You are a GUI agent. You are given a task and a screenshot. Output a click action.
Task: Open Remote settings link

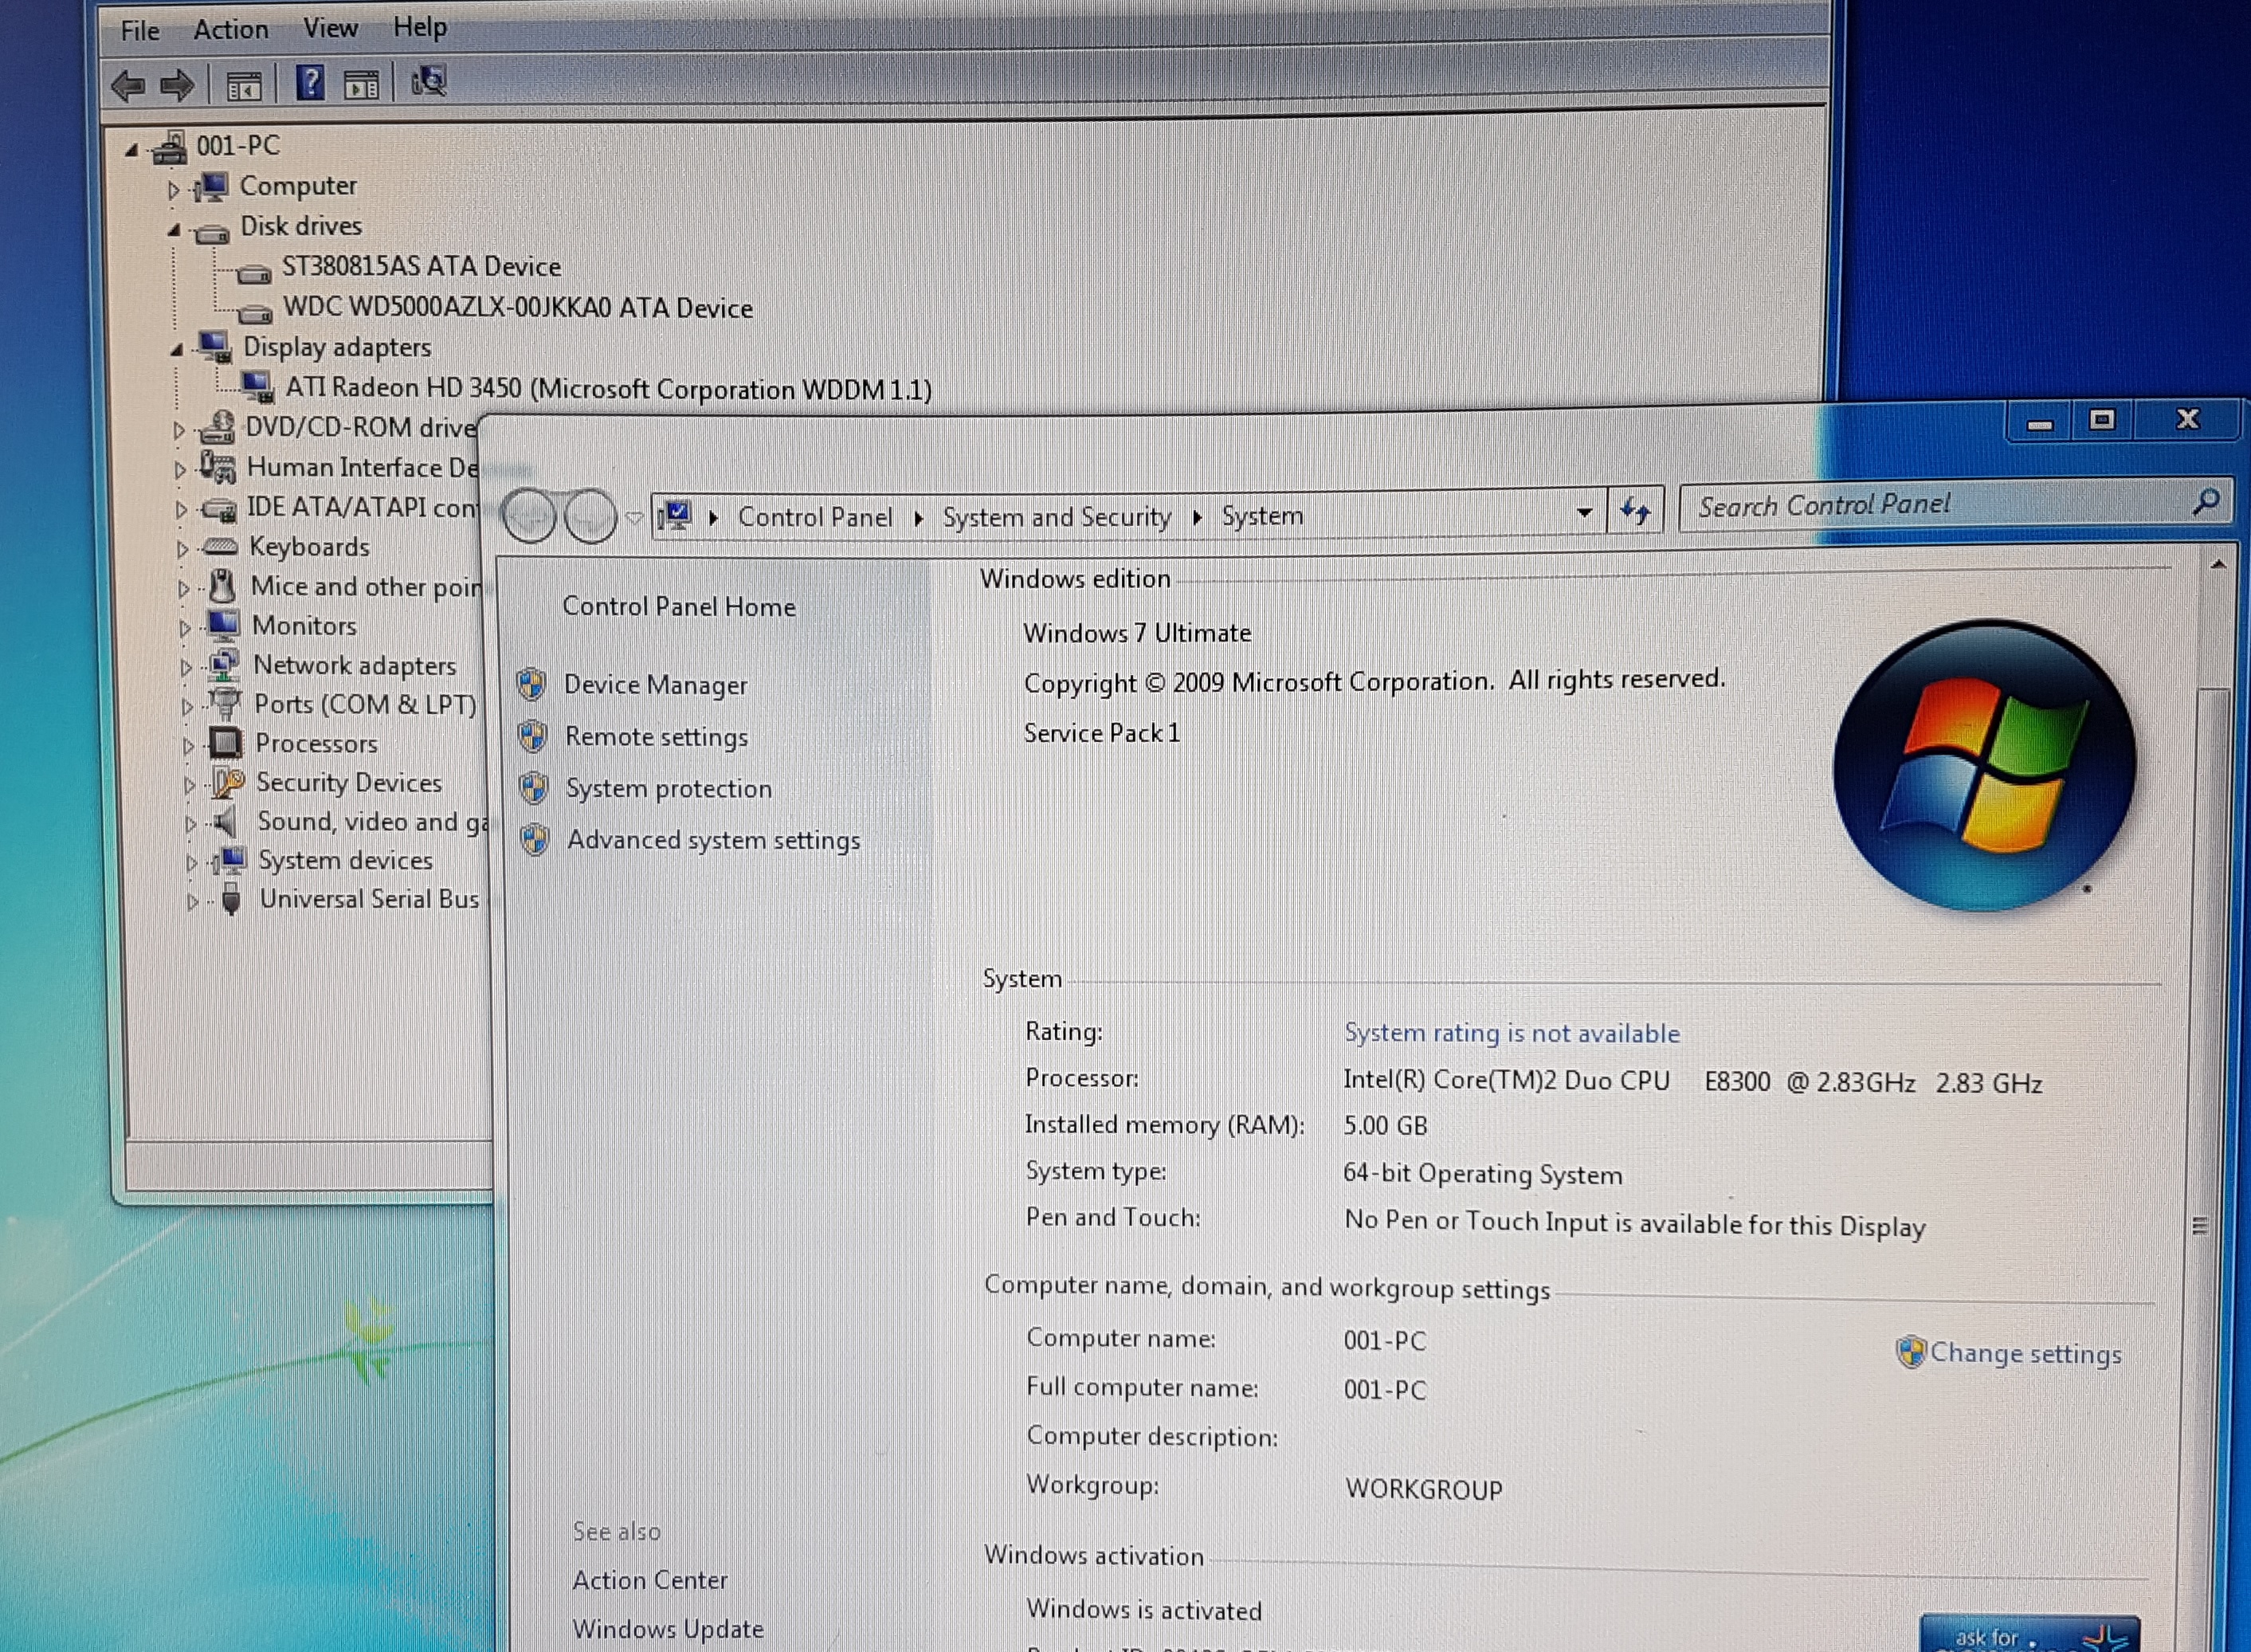click(x=656, y=737)
